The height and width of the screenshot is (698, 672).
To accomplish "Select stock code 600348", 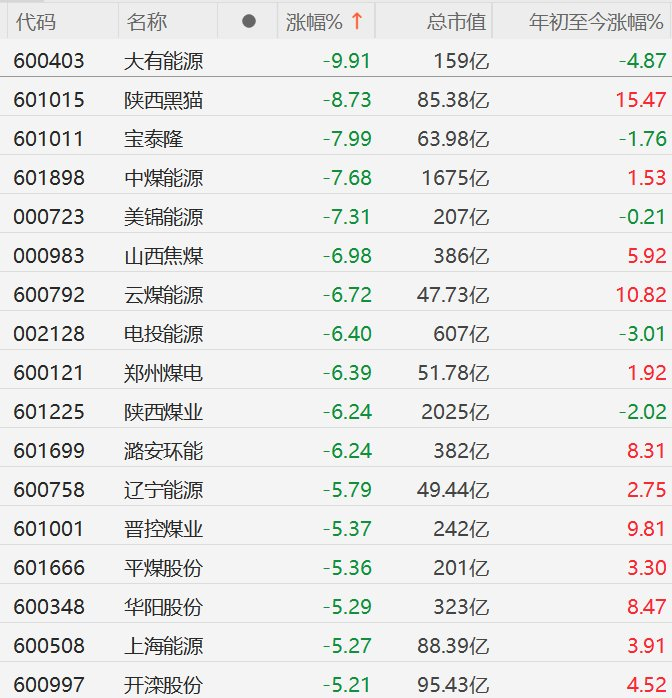I will pos(49,607).
